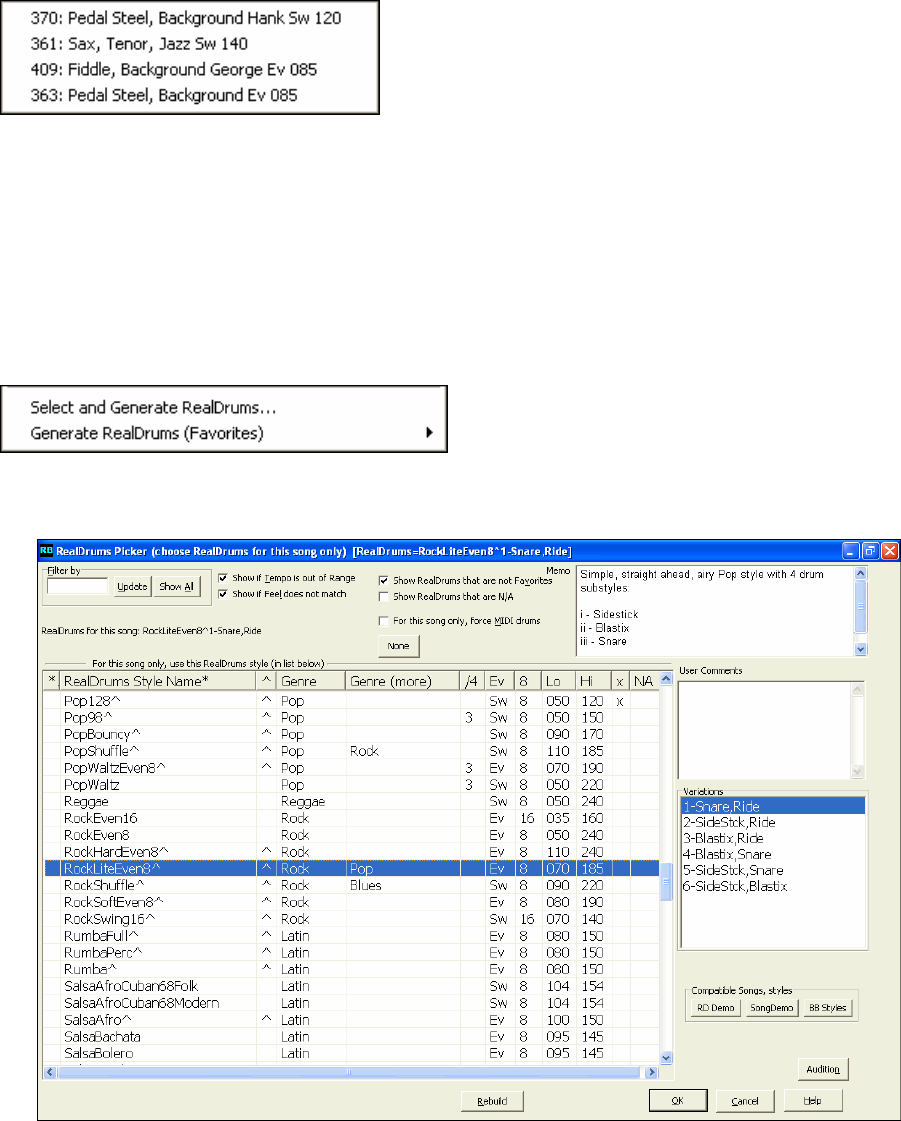Viewport: 901px width, 1121px height.
Task: Select the 6-SideStck,Blastix variation
Action: 773,886
